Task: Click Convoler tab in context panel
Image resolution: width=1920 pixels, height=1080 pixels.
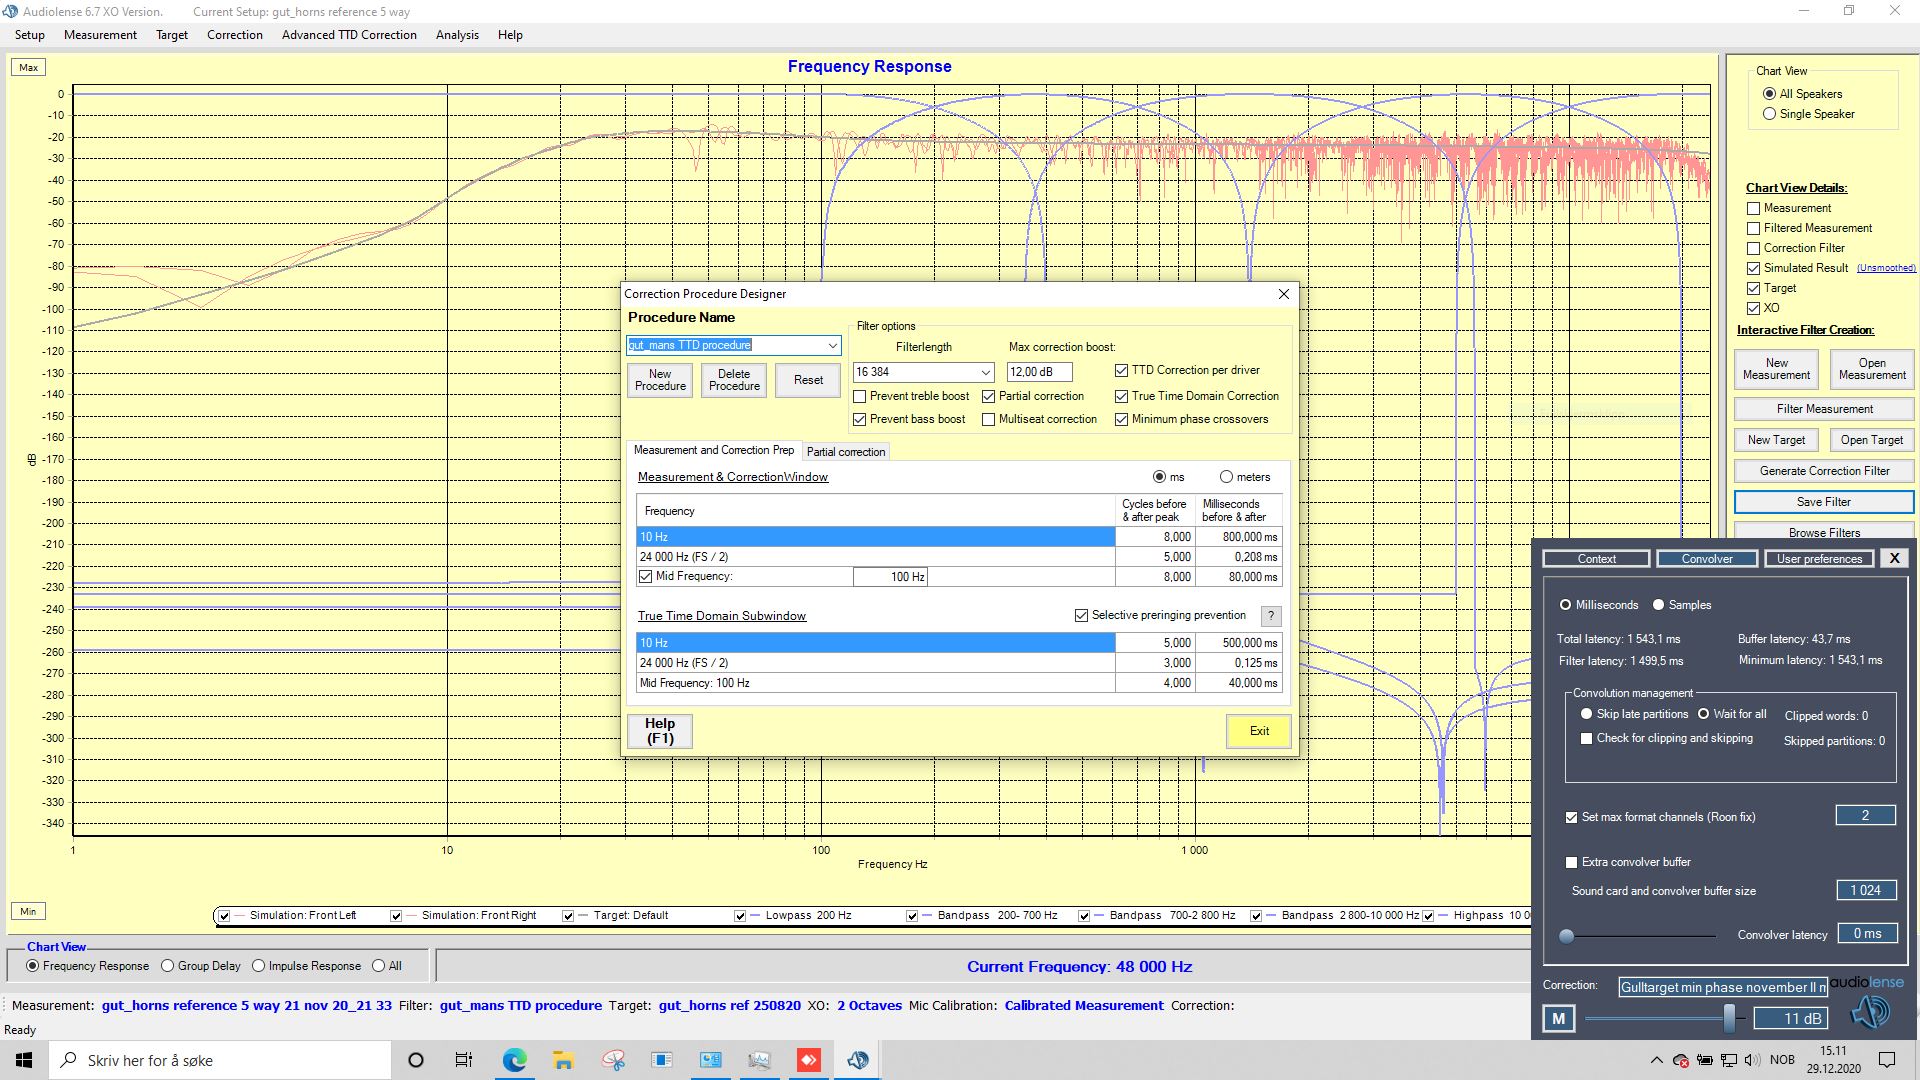Action: click(x=1706, y=558)
